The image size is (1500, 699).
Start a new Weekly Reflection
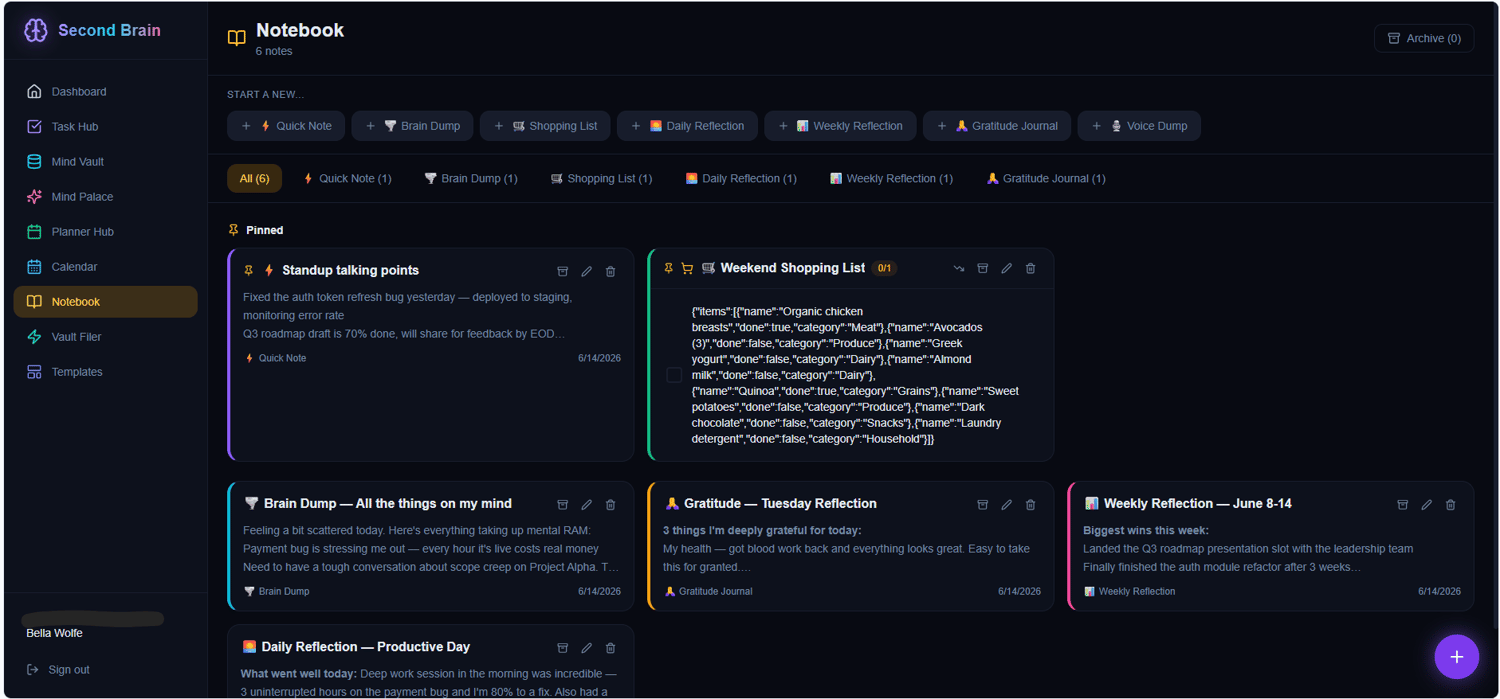tap(840, 126)
